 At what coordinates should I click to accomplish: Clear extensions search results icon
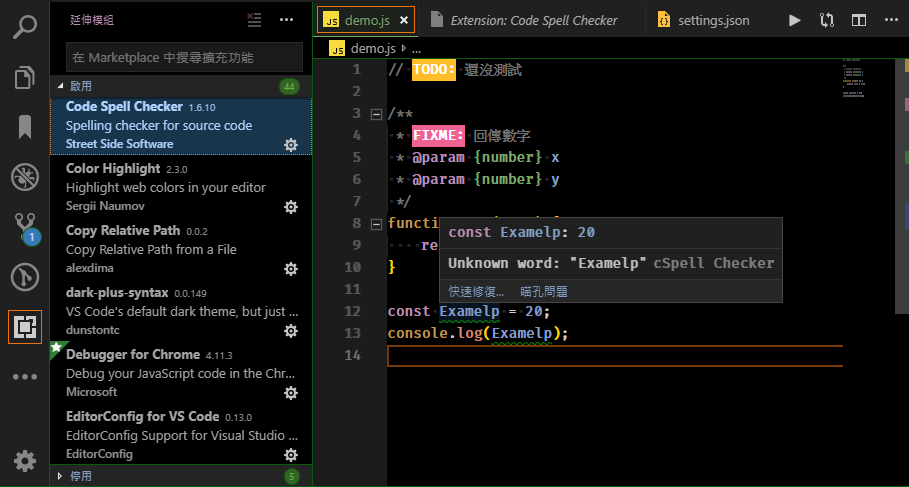pyautogui.click(x=254, y=20)
